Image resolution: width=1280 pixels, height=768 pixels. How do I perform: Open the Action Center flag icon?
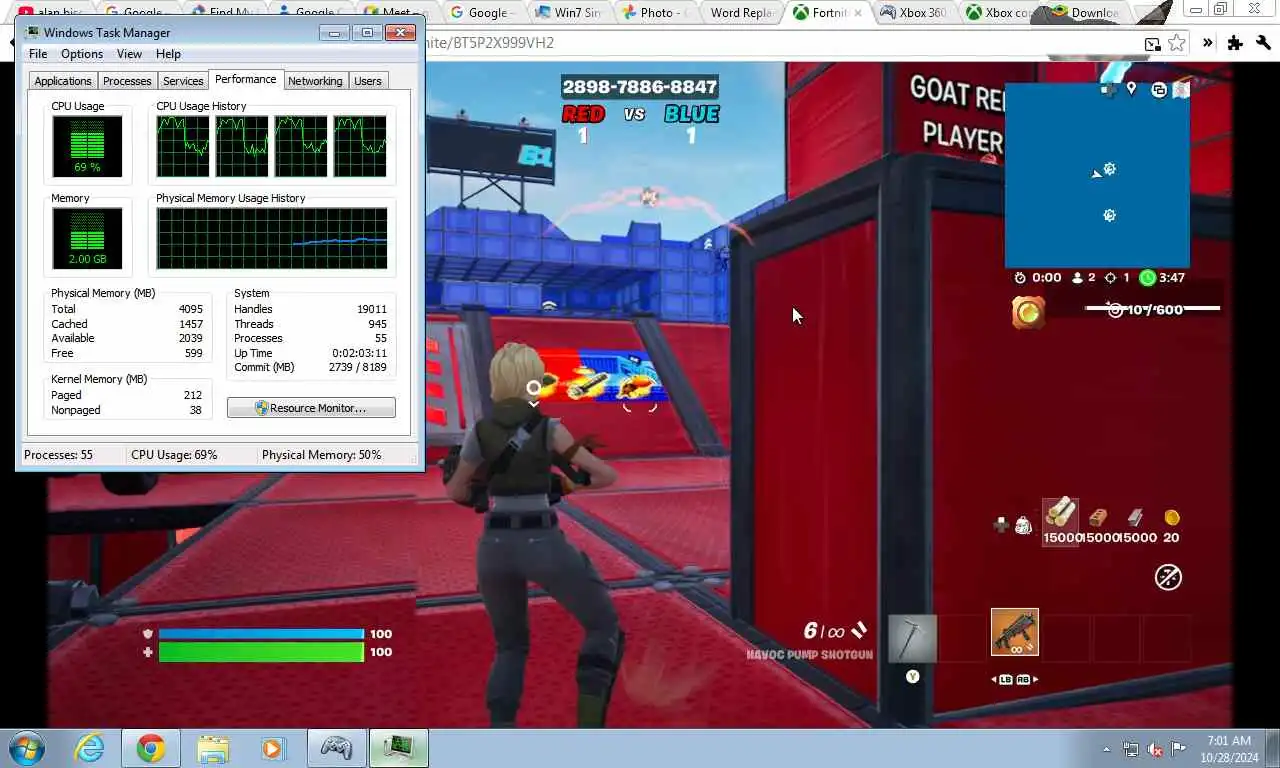pos(1179,749)
